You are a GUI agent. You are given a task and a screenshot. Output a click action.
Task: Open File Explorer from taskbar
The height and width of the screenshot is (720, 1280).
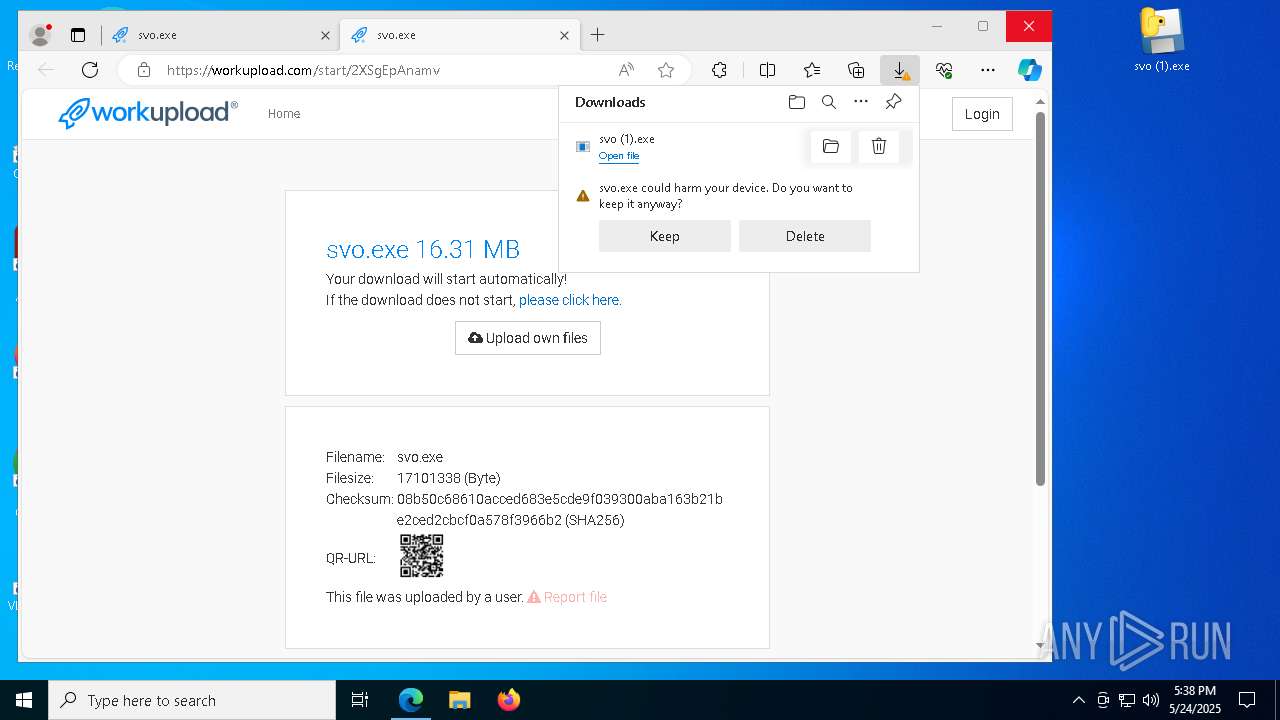(x=459, y=700)
